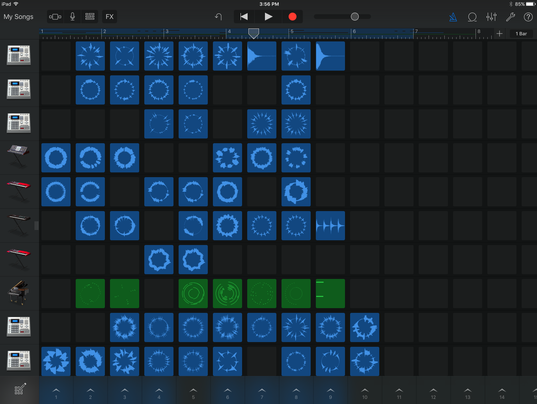The image size is (537, 404).
Task: Toggle the green piano loop in column six
Action: pyautogui.click(x=227, y=293)
